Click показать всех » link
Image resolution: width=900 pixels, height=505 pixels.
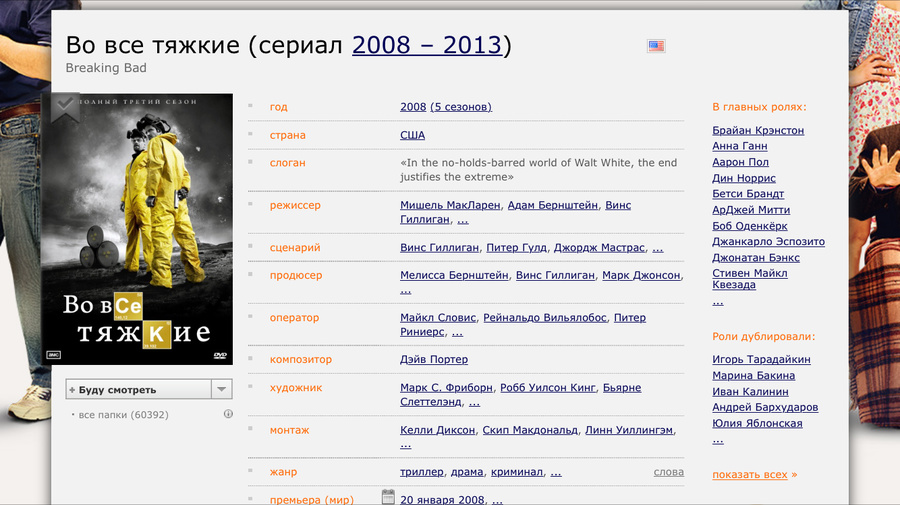[754, 475]
